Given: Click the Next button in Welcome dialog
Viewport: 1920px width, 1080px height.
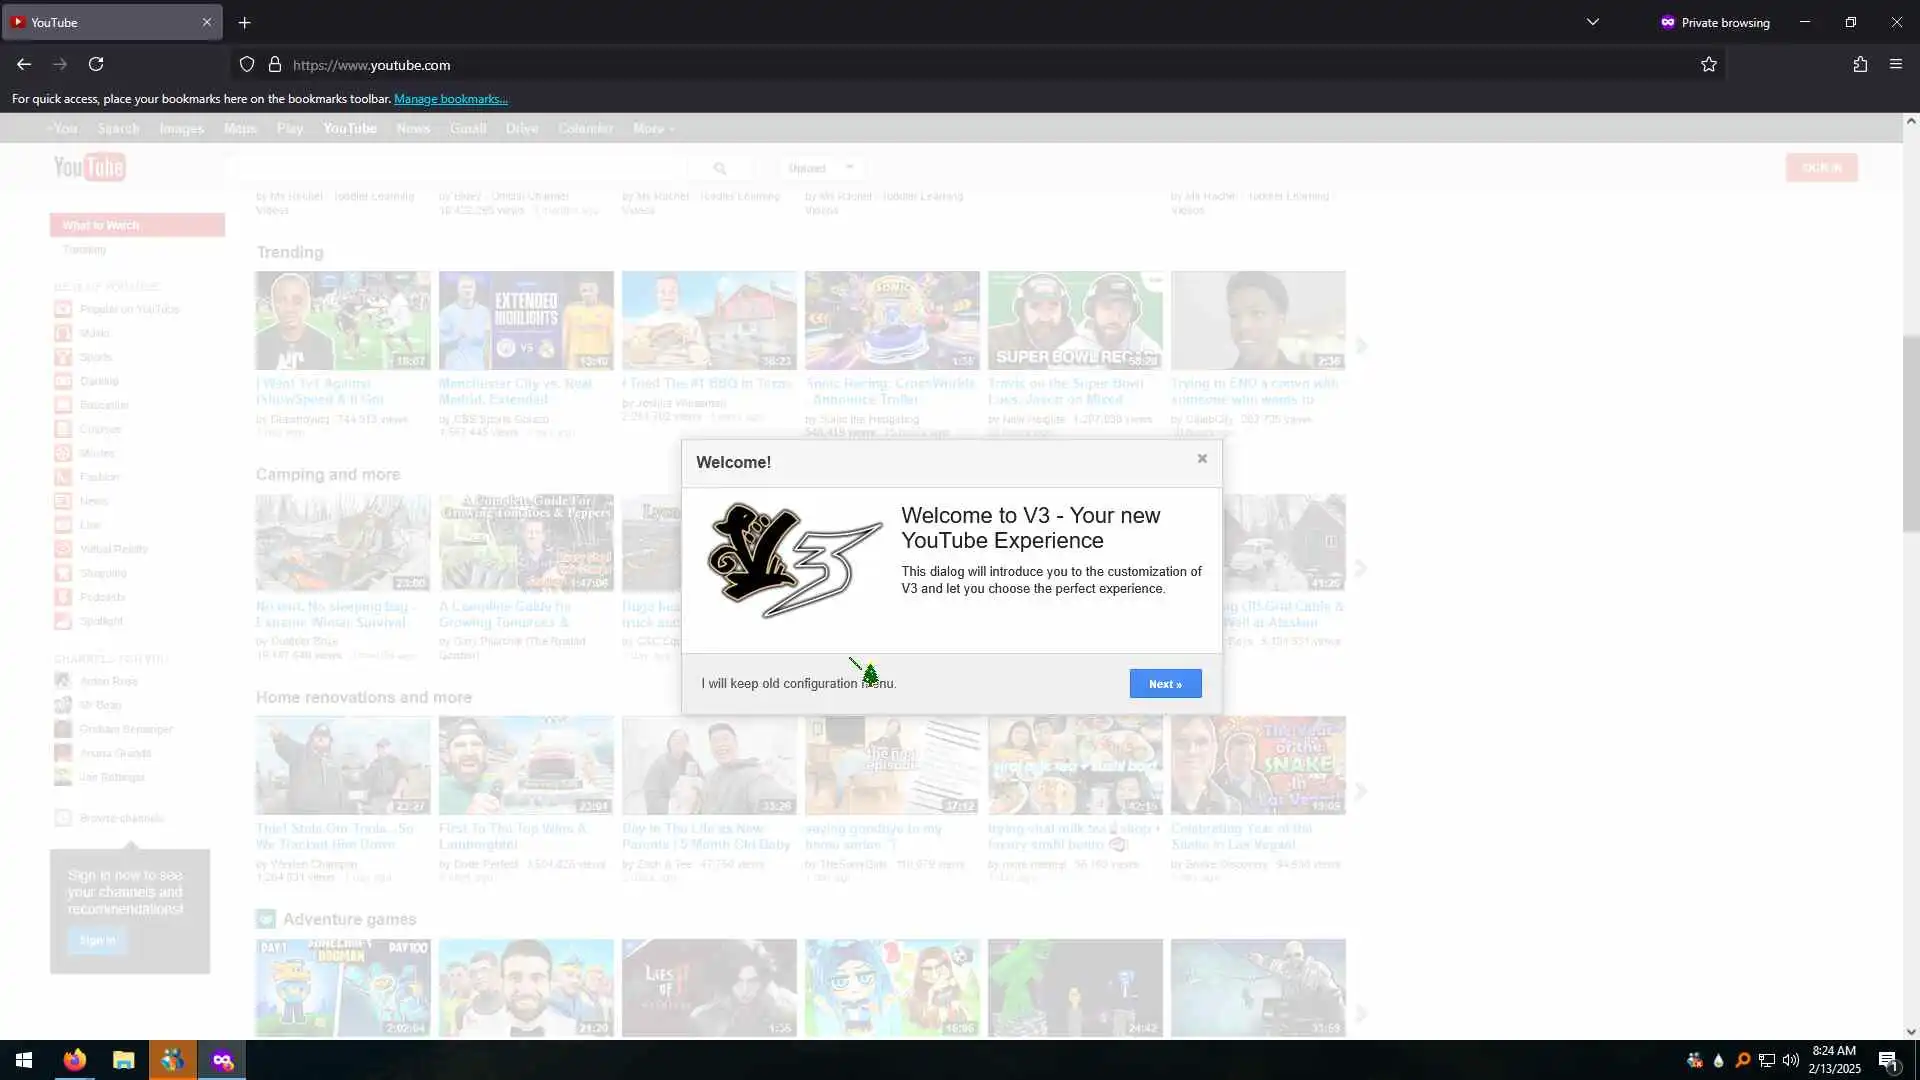Looking at the screenshot, I should pos(1165,684).
